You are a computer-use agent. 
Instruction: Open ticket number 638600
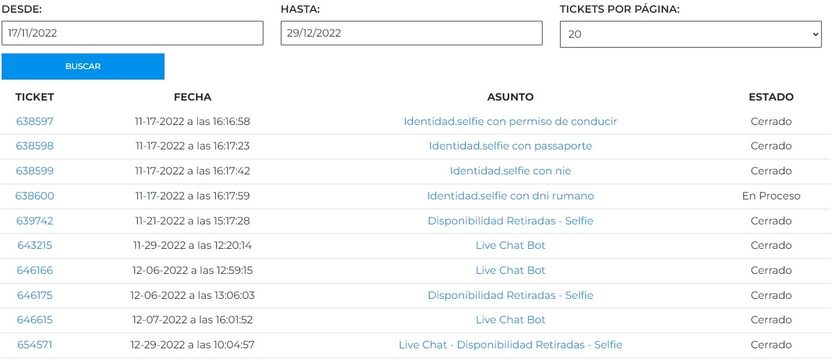tap(35, 196)
